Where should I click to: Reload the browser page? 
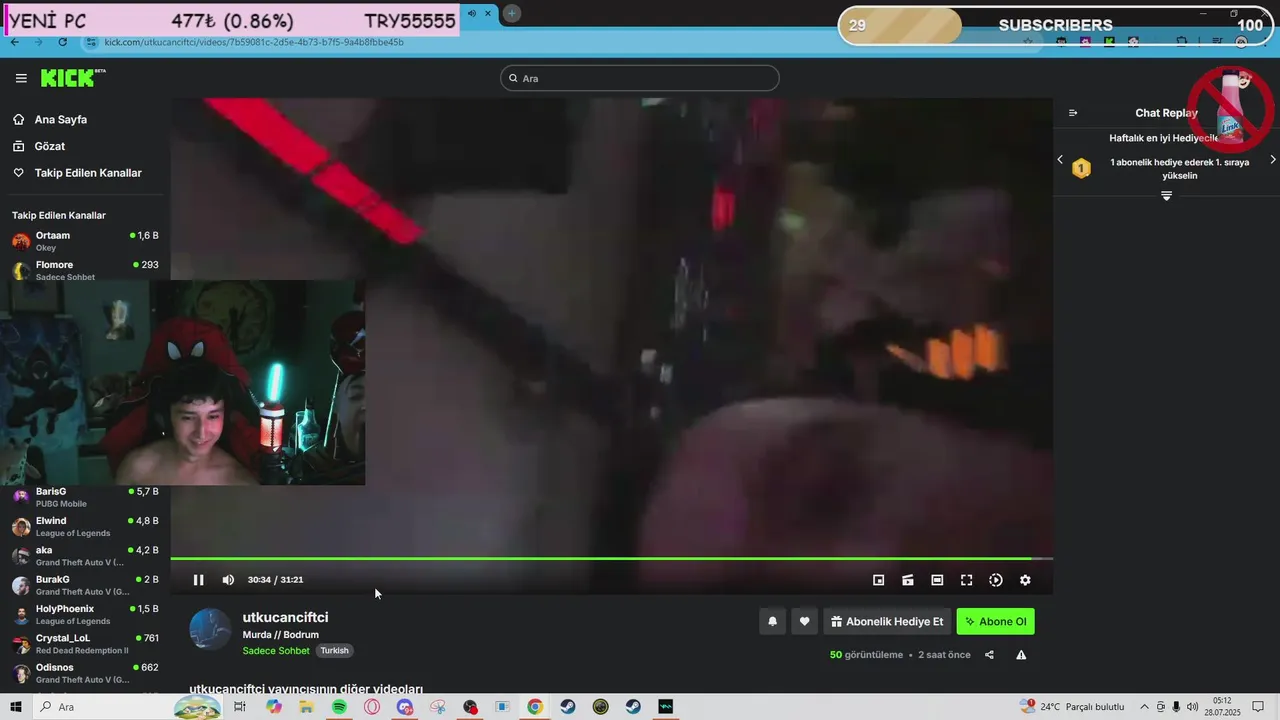(63, 42)
